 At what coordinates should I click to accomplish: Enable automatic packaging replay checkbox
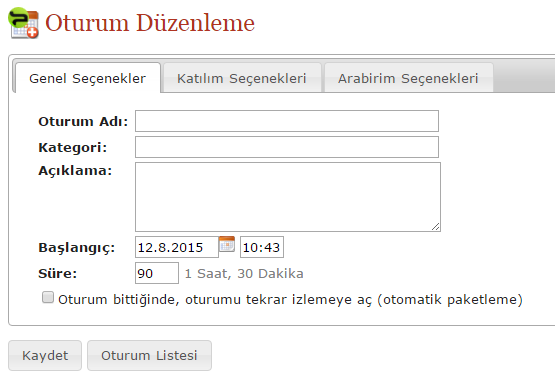tap(48, 298)
